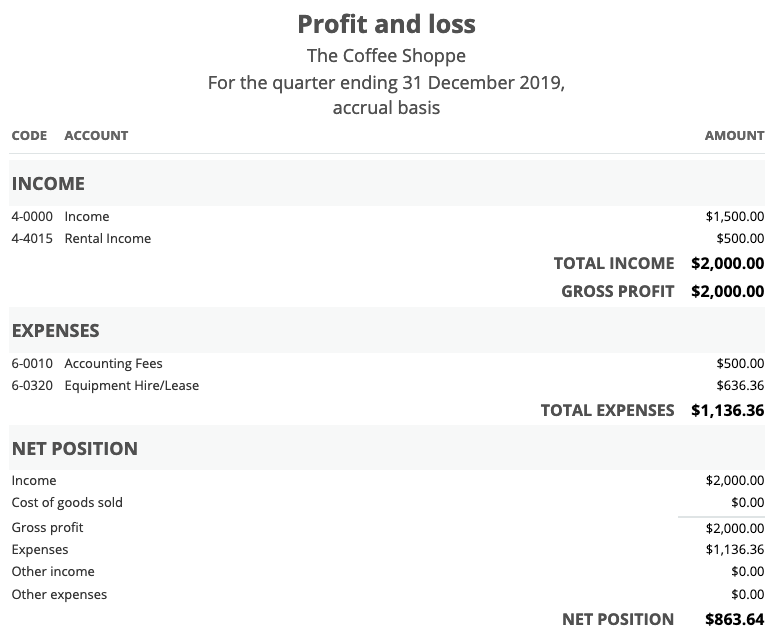Viewport: 782px width, 639px height.
Task: Click the INCOME section heading
Action: pyautogui.click(x=48, y=184)
